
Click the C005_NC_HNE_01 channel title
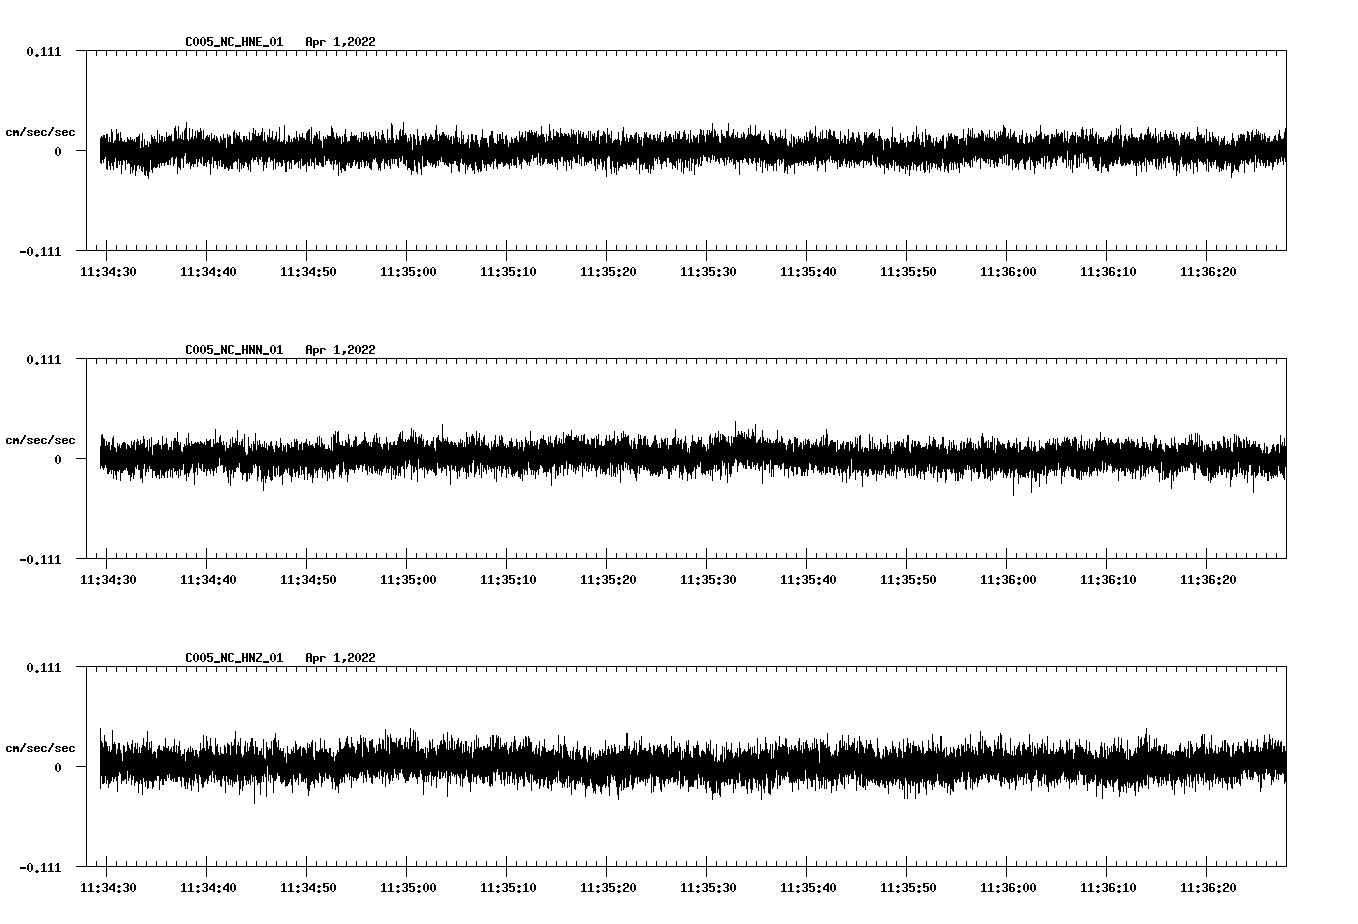[234, 42]
